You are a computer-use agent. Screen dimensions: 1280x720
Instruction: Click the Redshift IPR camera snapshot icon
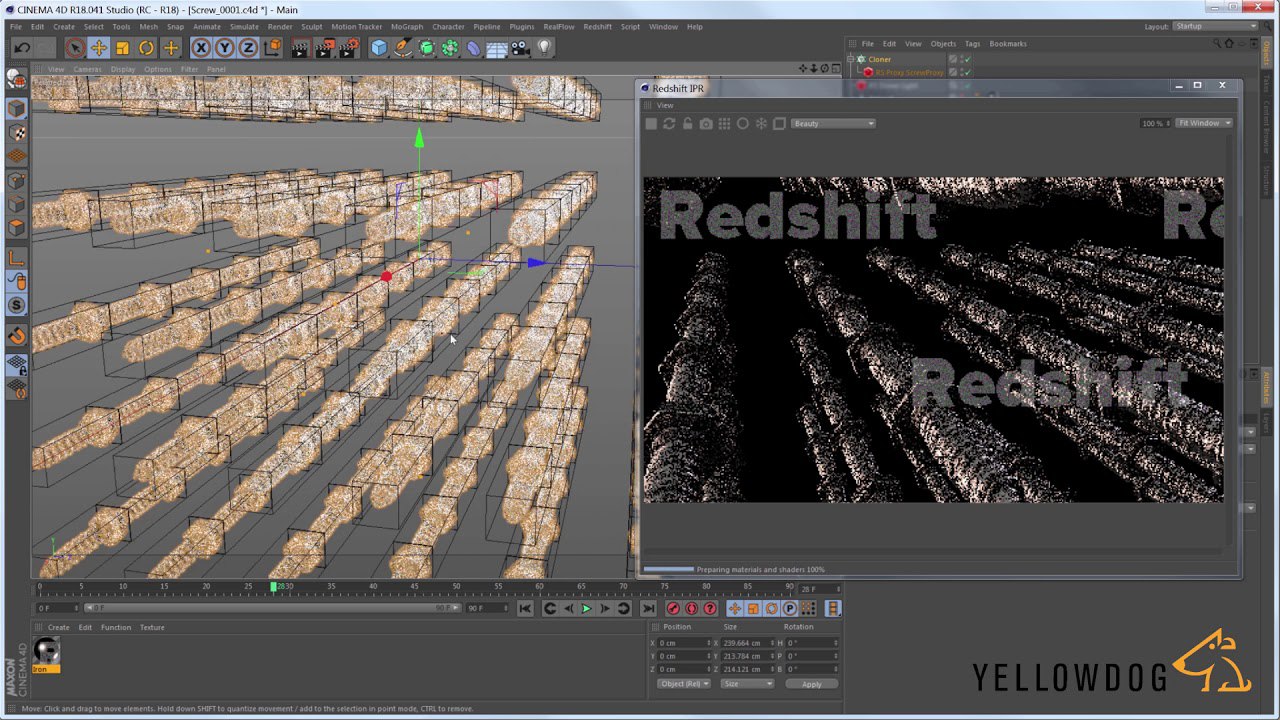[x=706, y=123]
